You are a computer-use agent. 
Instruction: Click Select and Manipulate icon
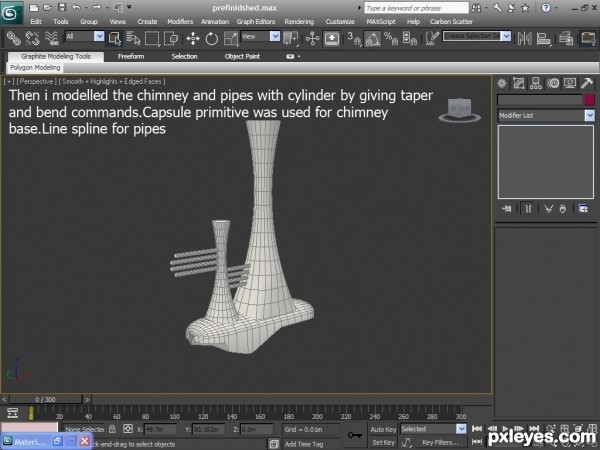coord(313,38)
